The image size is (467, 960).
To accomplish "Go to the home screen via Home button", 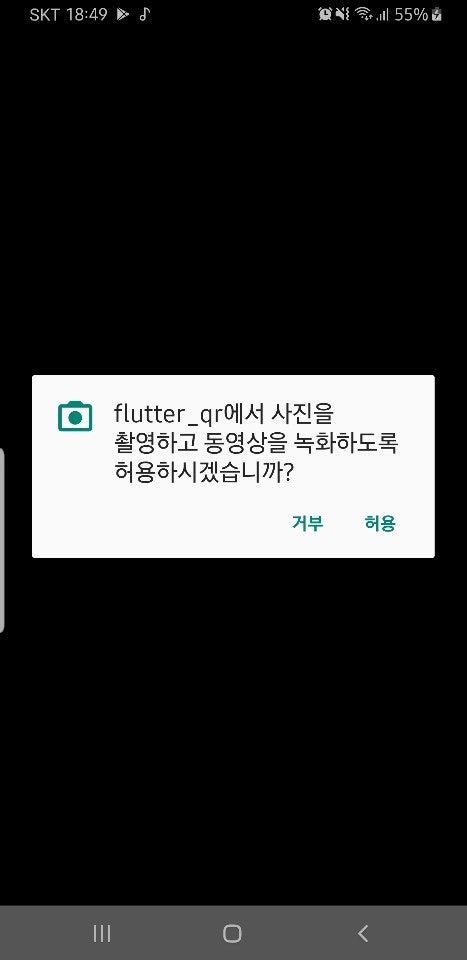I will coord(233,933).
